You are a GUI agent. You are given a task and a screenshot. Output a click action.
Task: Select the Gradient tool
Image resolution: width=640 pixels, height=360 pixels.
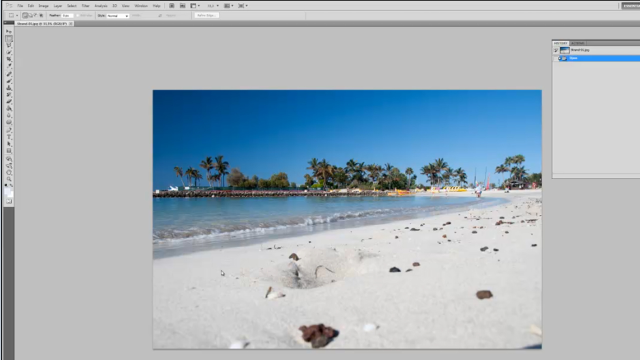(9, 108)
